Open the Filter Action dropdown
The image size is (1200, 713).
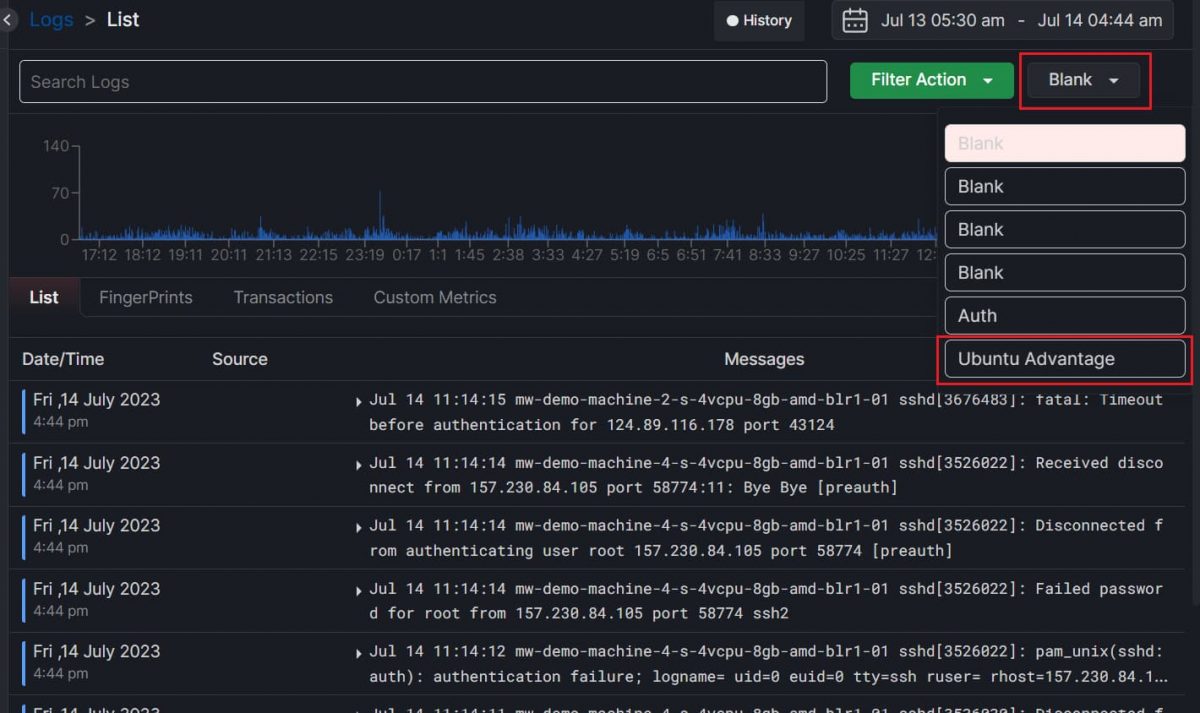(x=931, y=80)
